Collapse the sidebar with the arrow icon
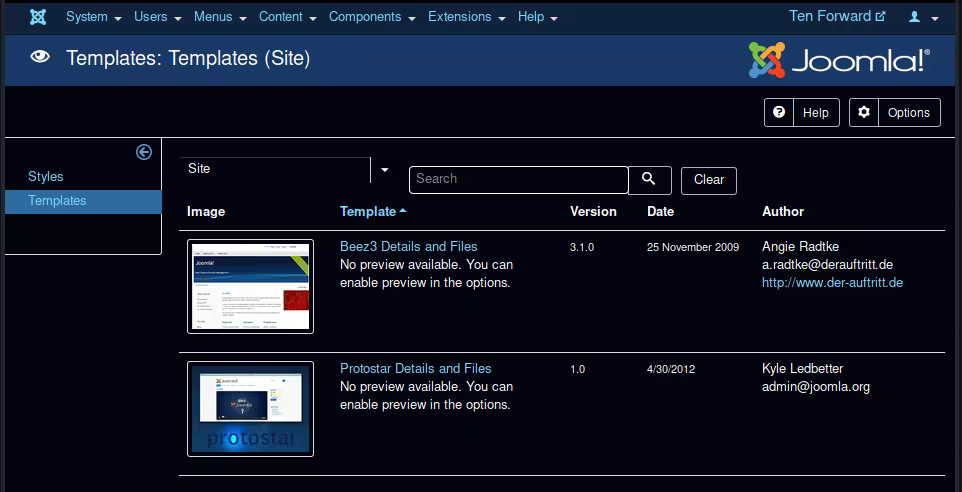The height and width of the screenshot is (492, 962). [144, 152]
